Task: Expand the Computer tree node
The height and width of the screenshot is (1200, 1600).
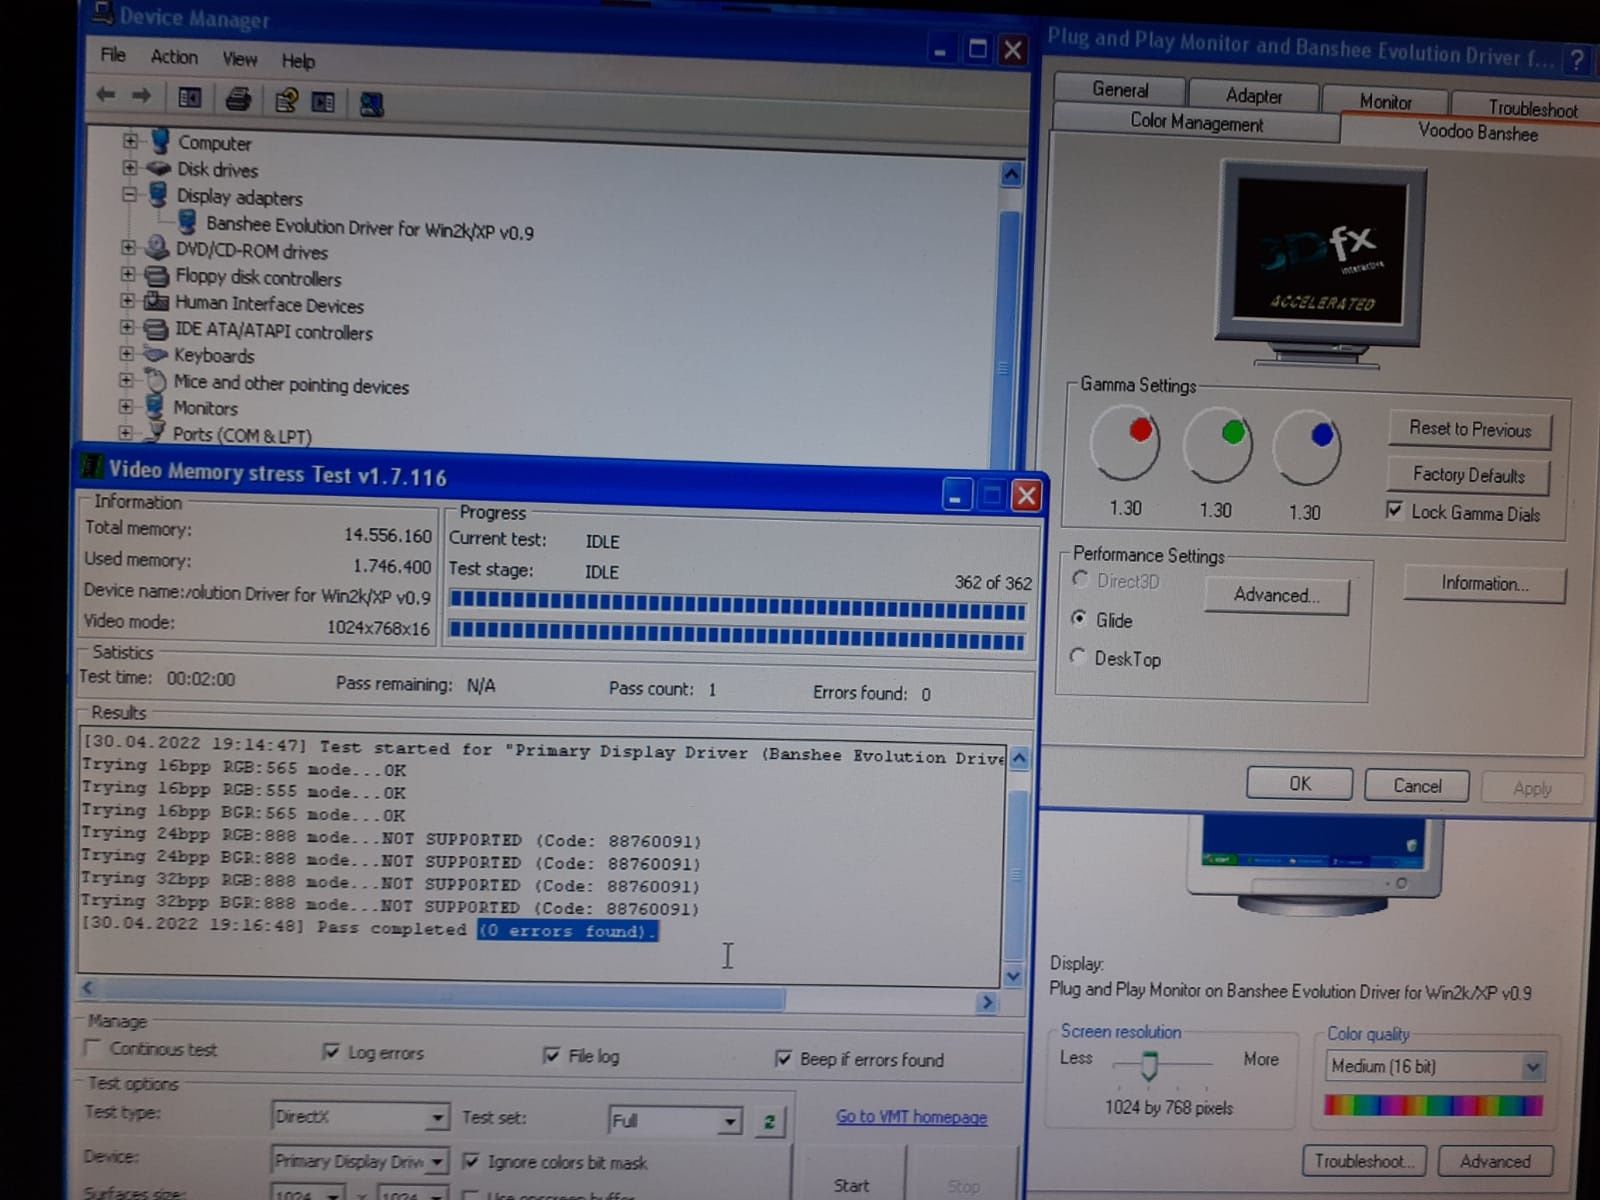Action: 130,141
